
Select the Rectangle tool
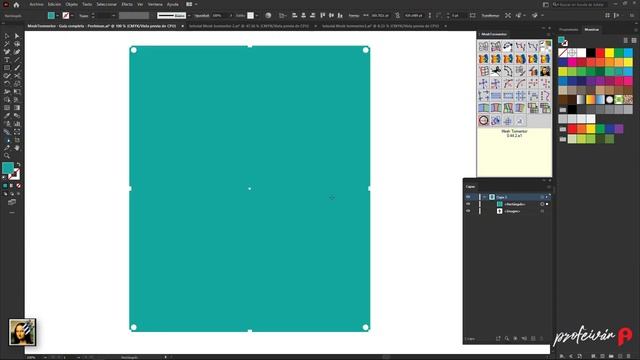pos(7,68)
